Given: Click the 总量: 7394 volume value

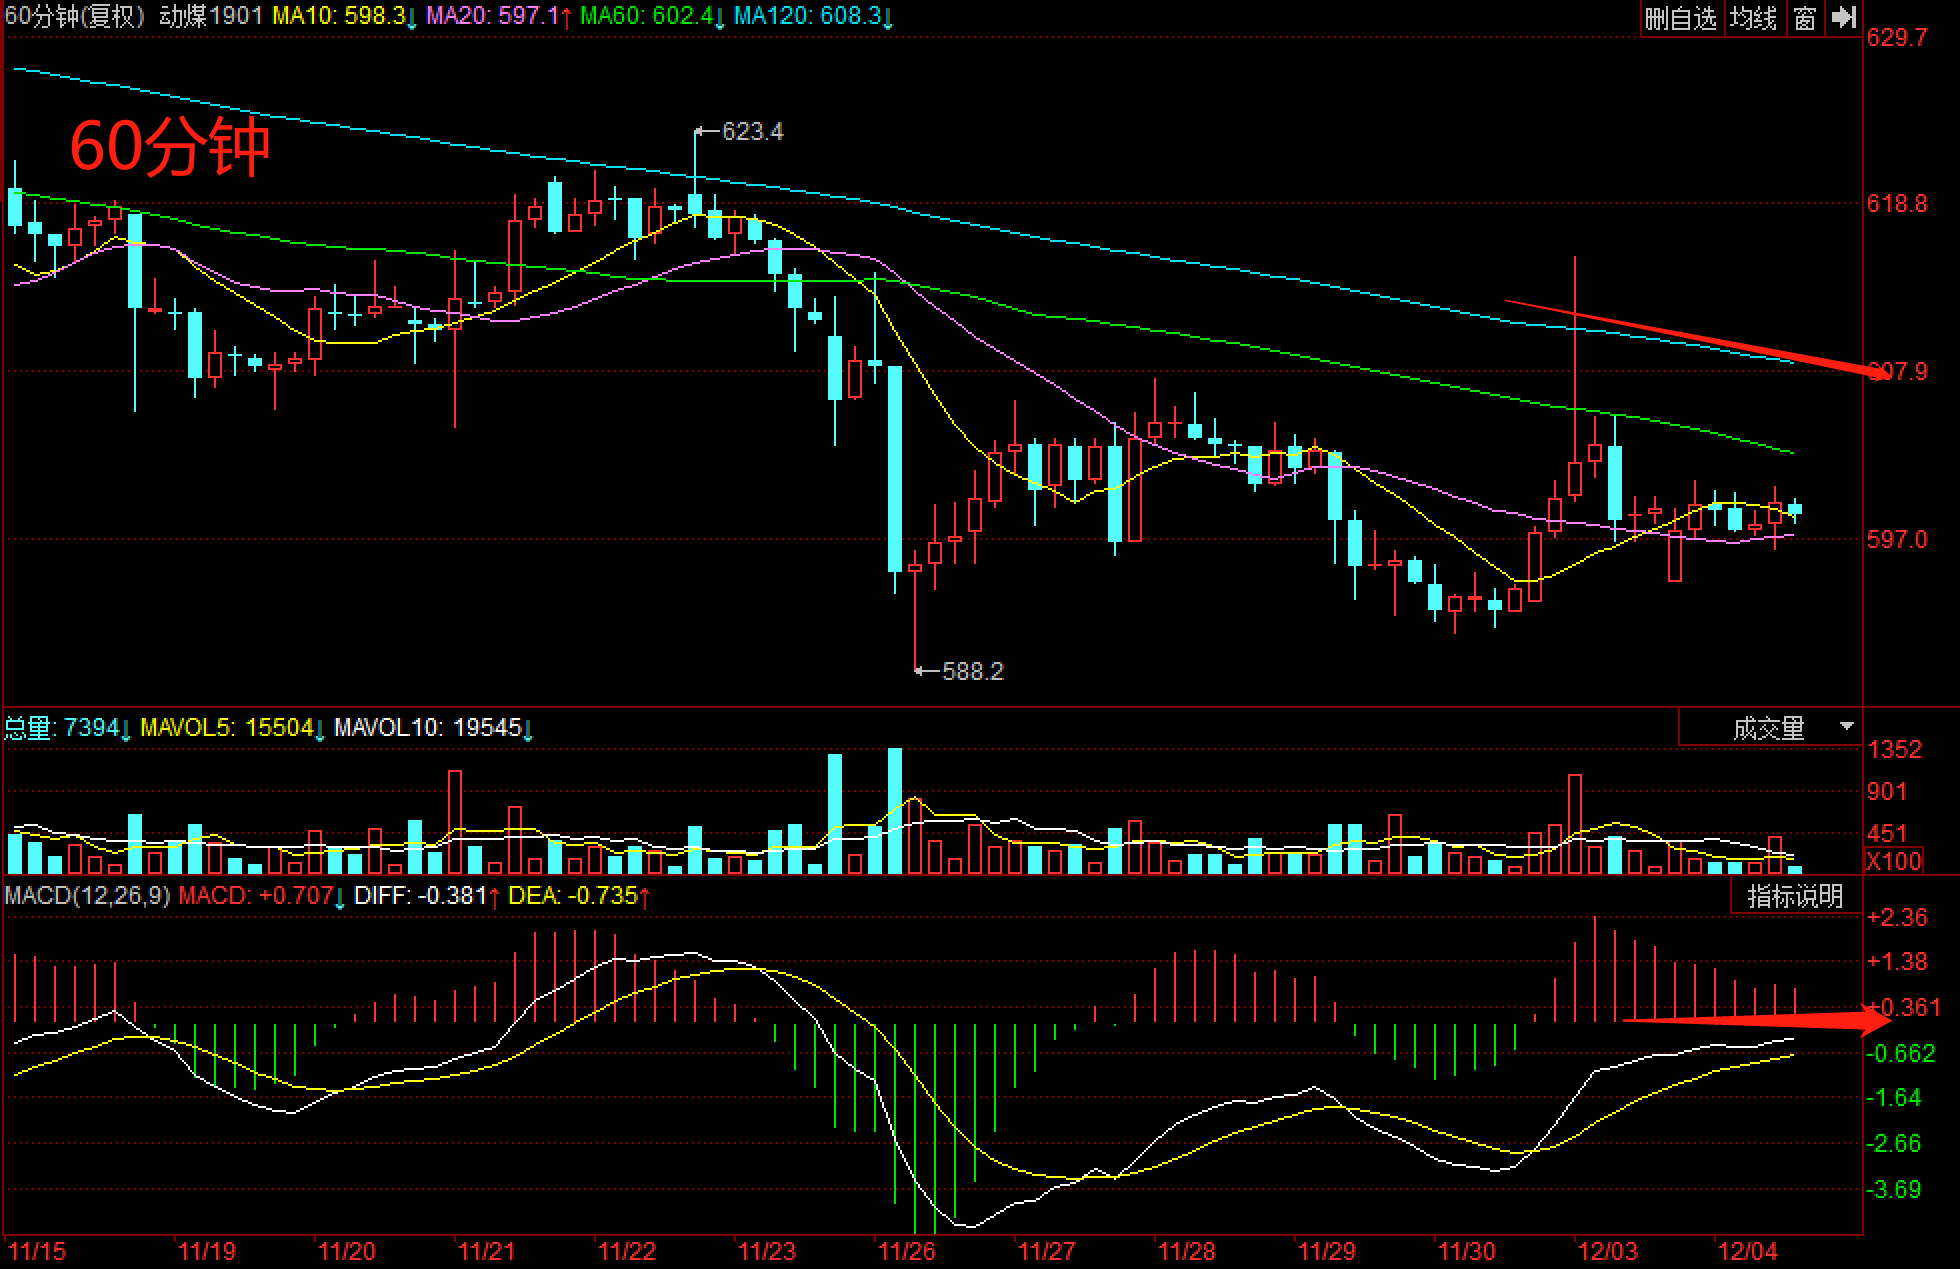Looking at the screenshot, I should pos(67,728).
